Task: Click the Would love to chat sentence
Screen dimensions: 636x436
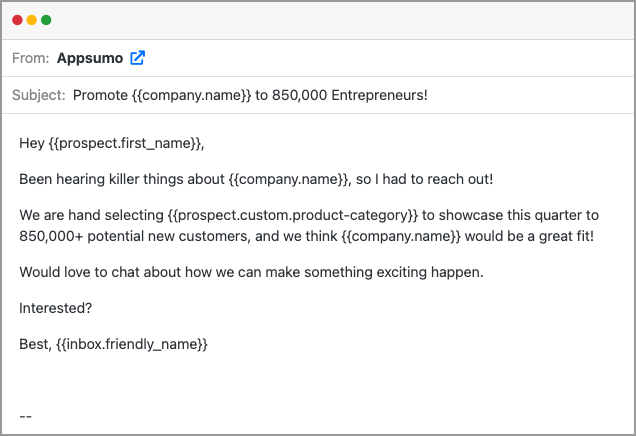Action: [x=251, y=272]
